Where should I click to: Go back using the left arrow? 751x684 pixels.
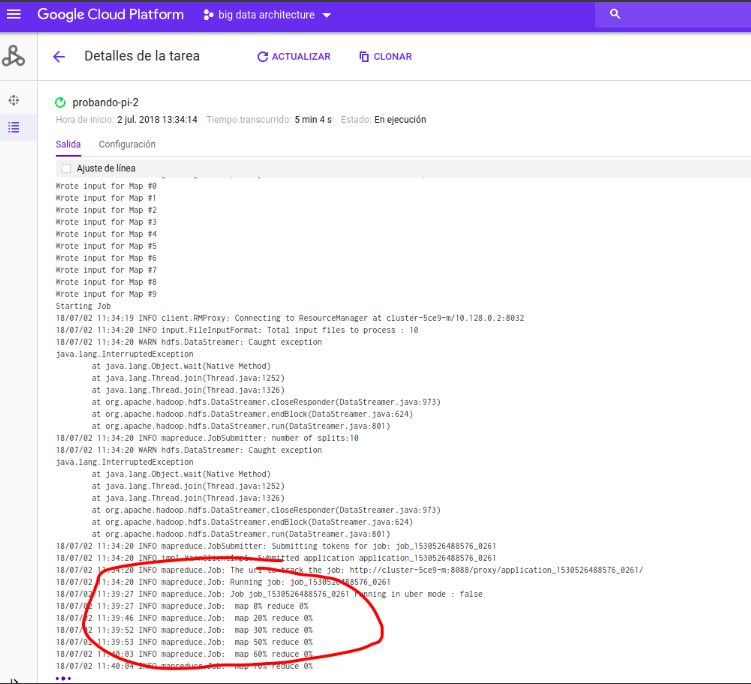click(x=59, y=57)
